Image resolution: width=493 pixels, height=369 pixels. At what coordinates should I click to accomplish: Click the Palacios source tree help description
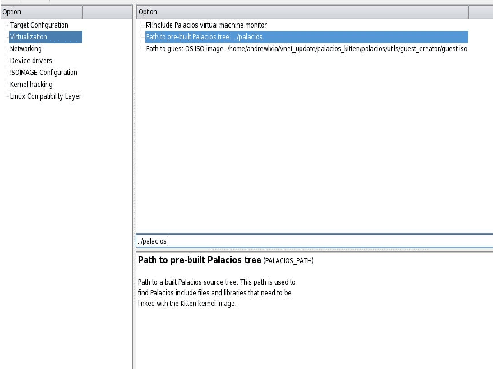(x=217, y=293)
